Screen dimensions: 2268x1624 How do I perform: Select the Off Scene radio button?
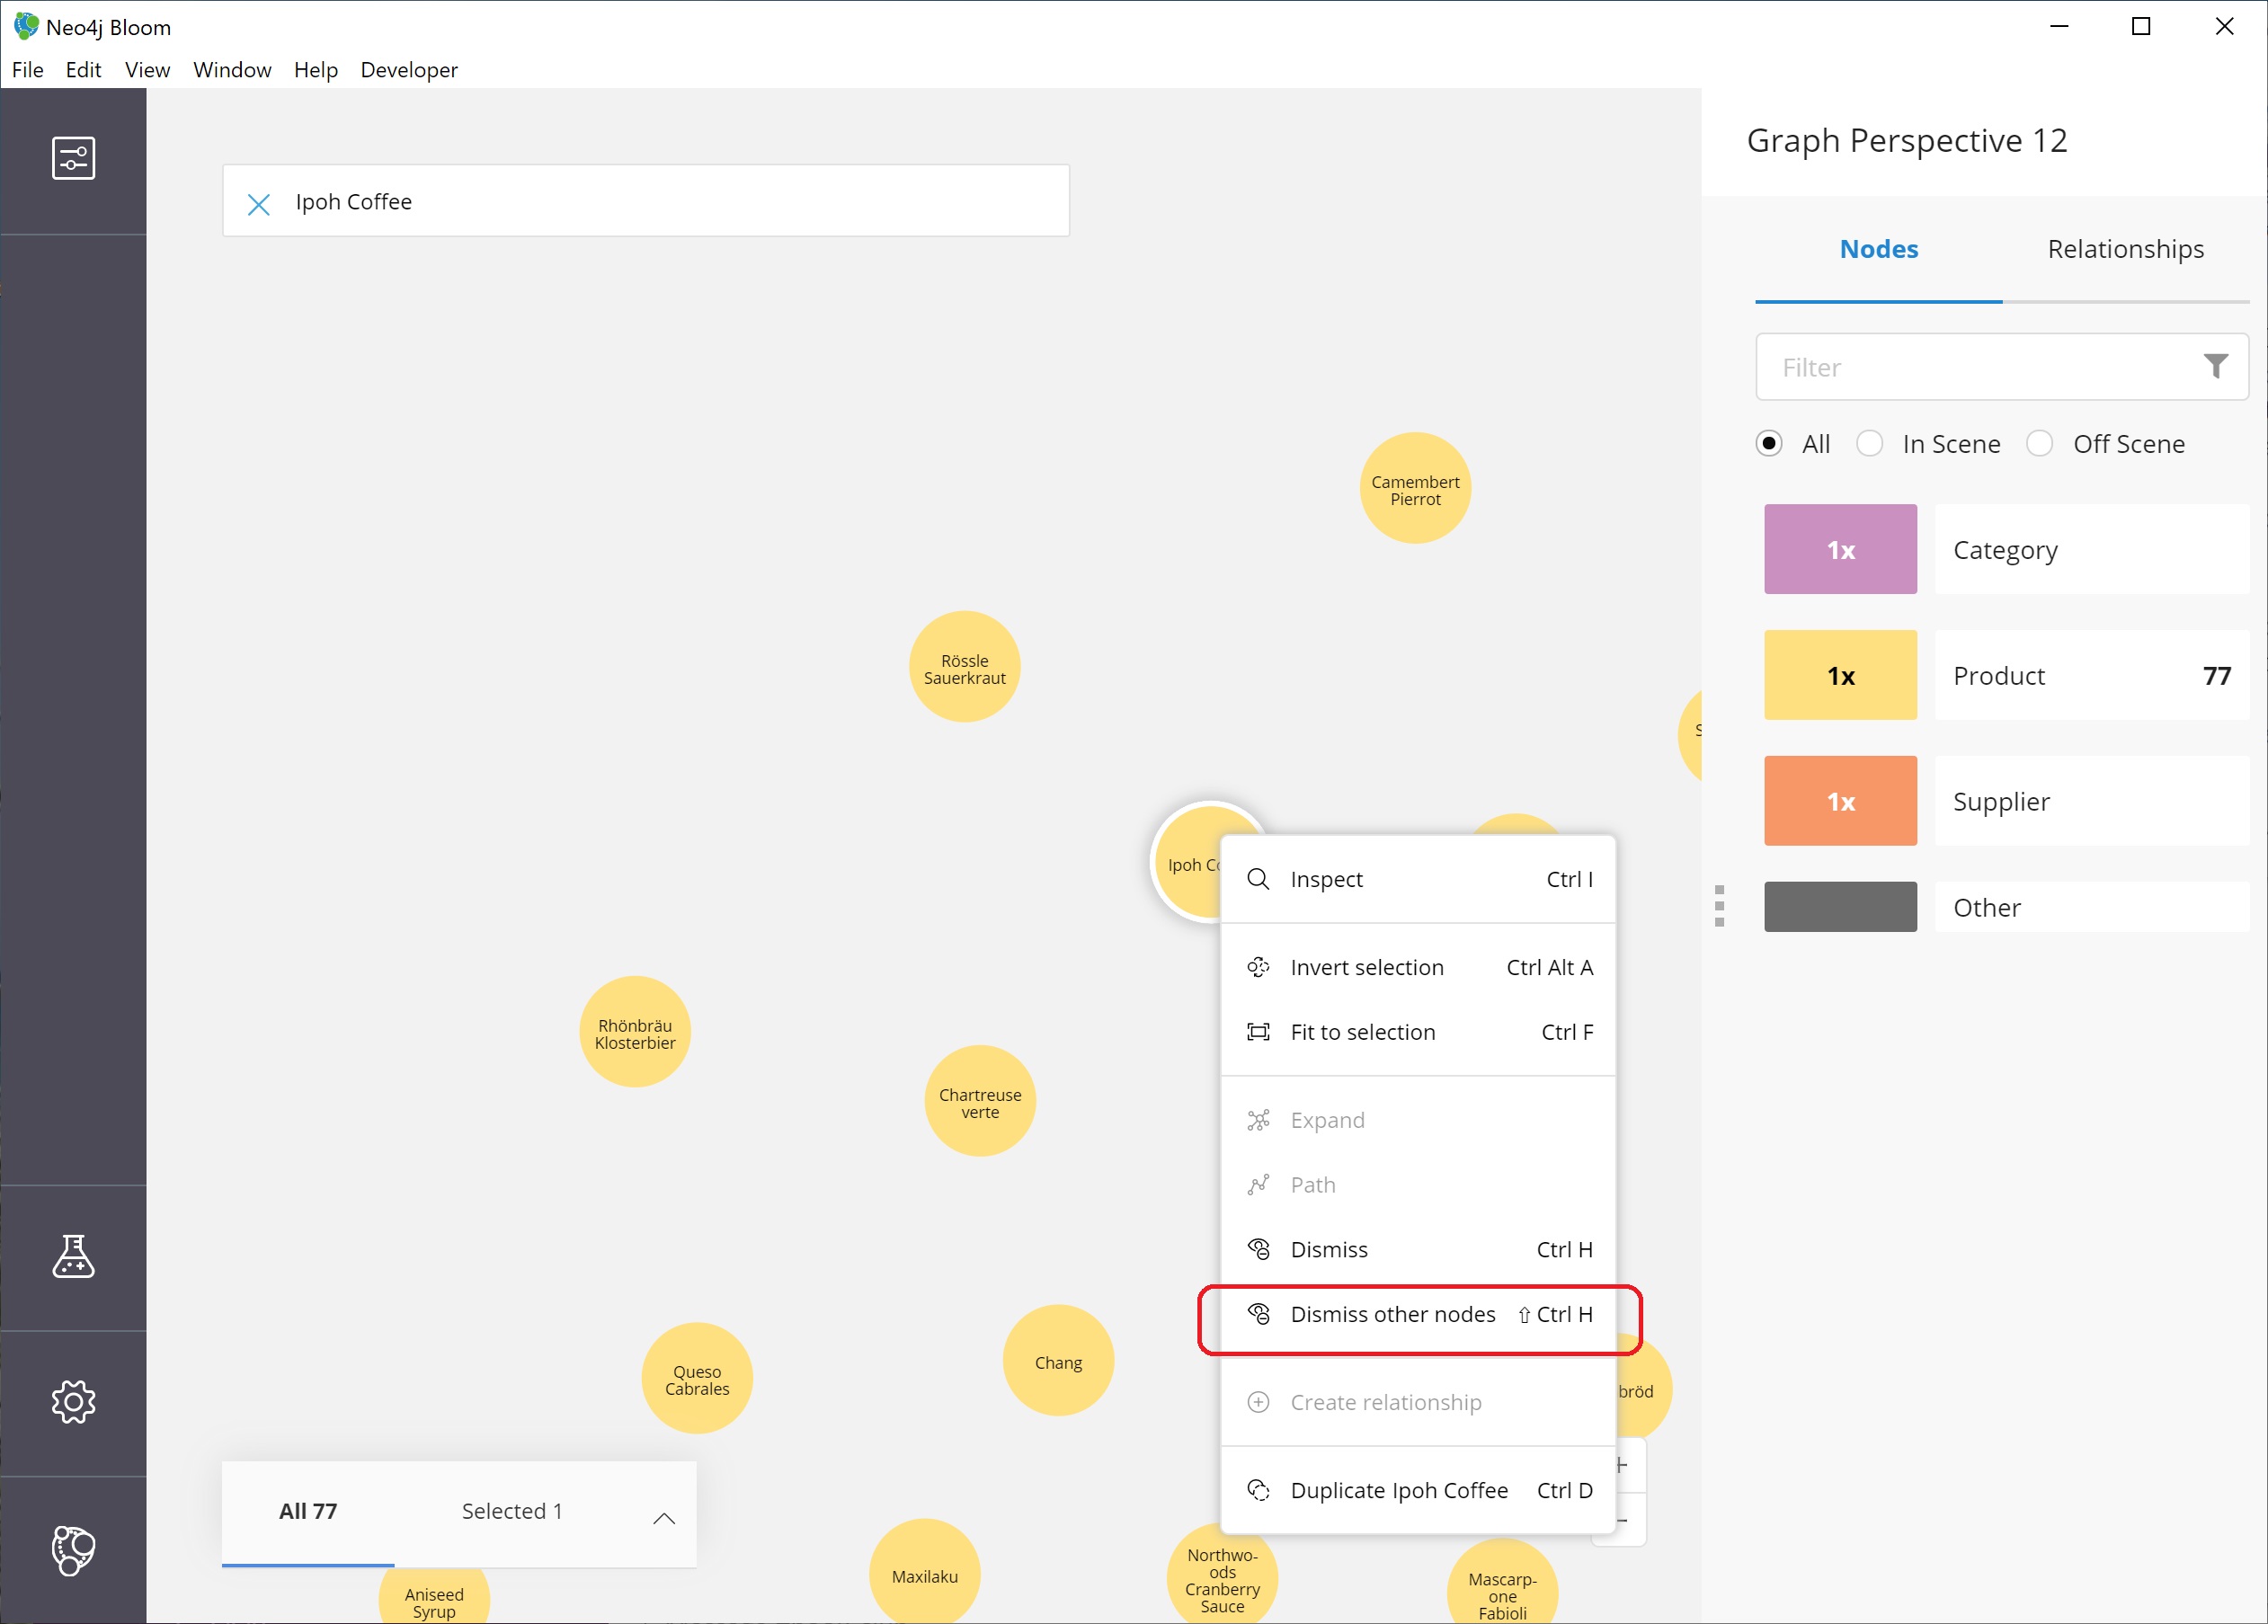(2041, 443)
